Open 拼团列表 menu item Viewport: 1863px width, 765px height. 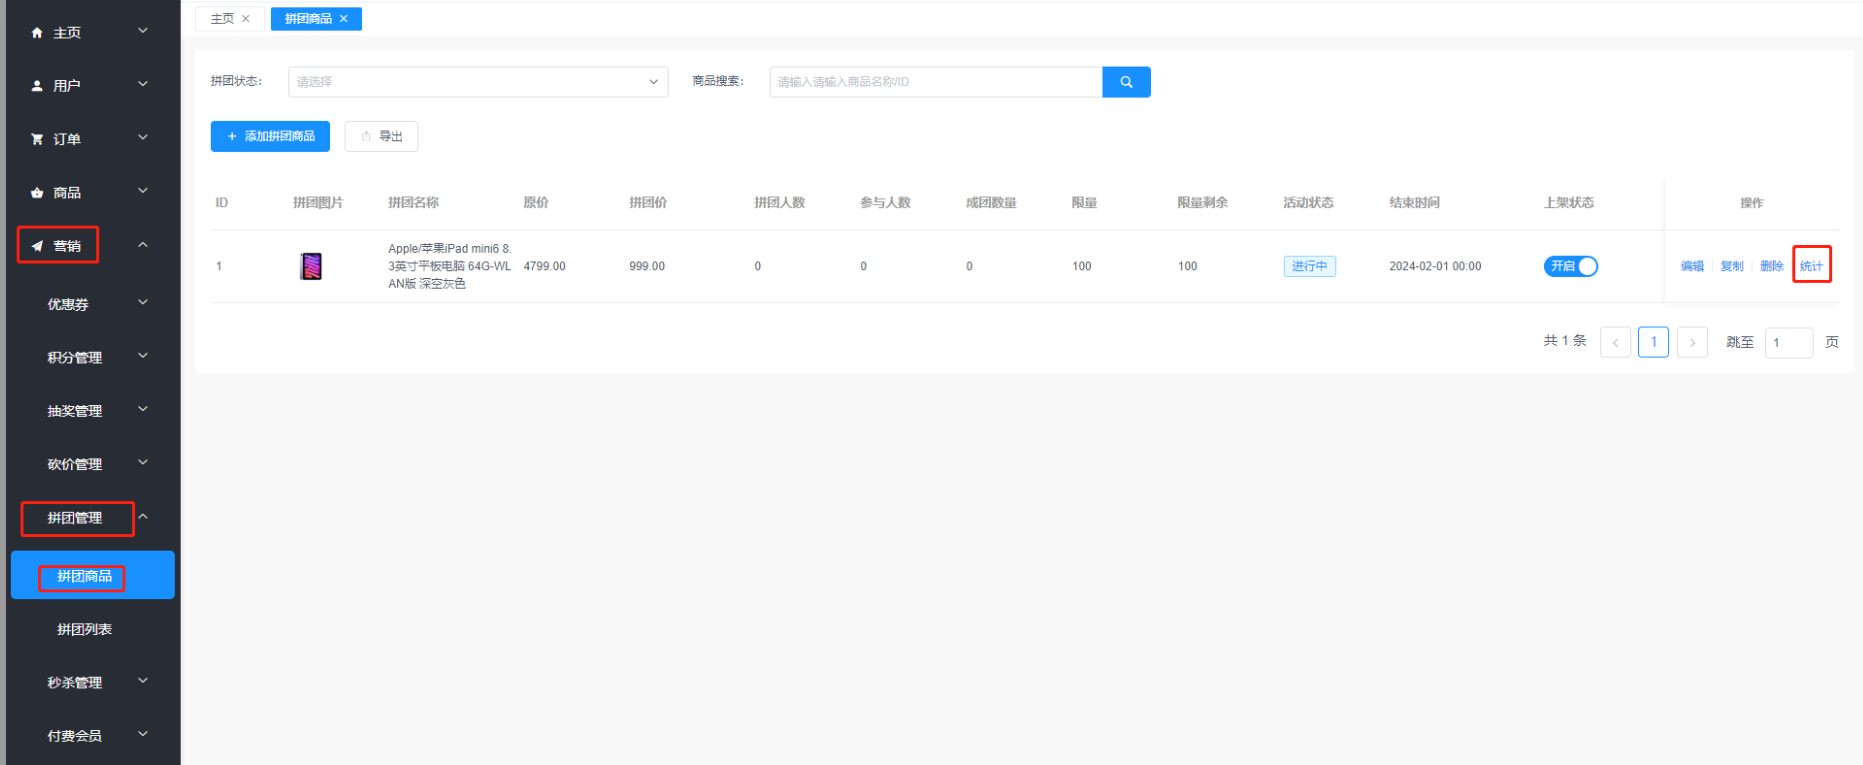(85, 629)
